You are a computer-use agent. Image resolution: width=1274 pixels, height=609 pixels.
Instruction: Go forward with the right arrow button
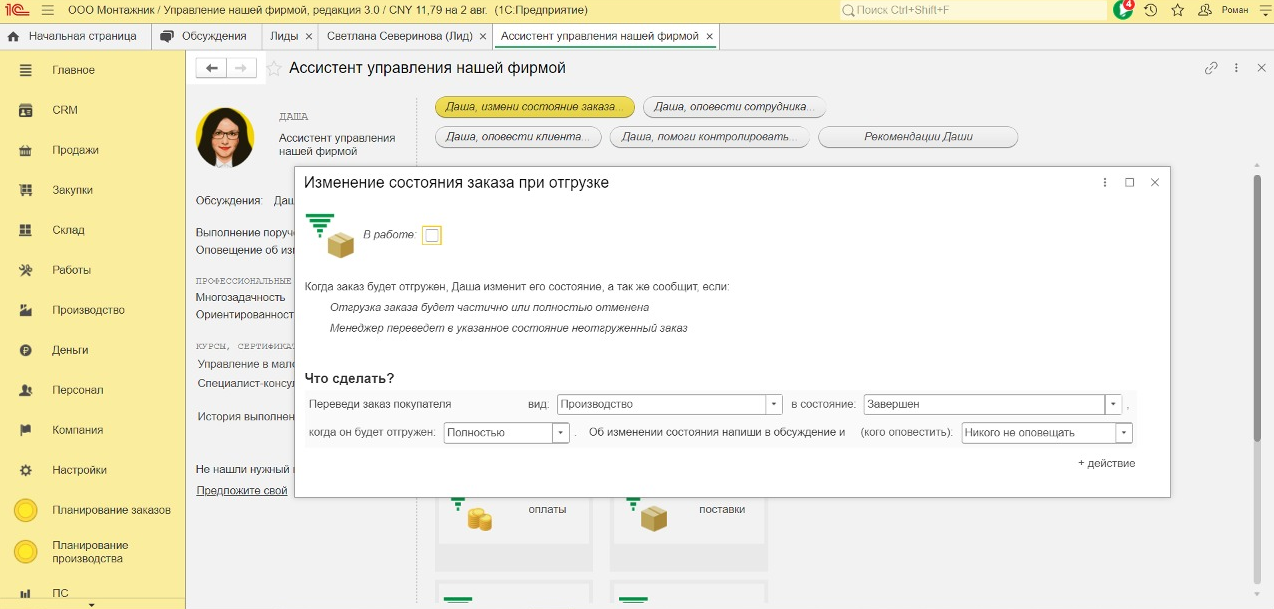(241, 68)
